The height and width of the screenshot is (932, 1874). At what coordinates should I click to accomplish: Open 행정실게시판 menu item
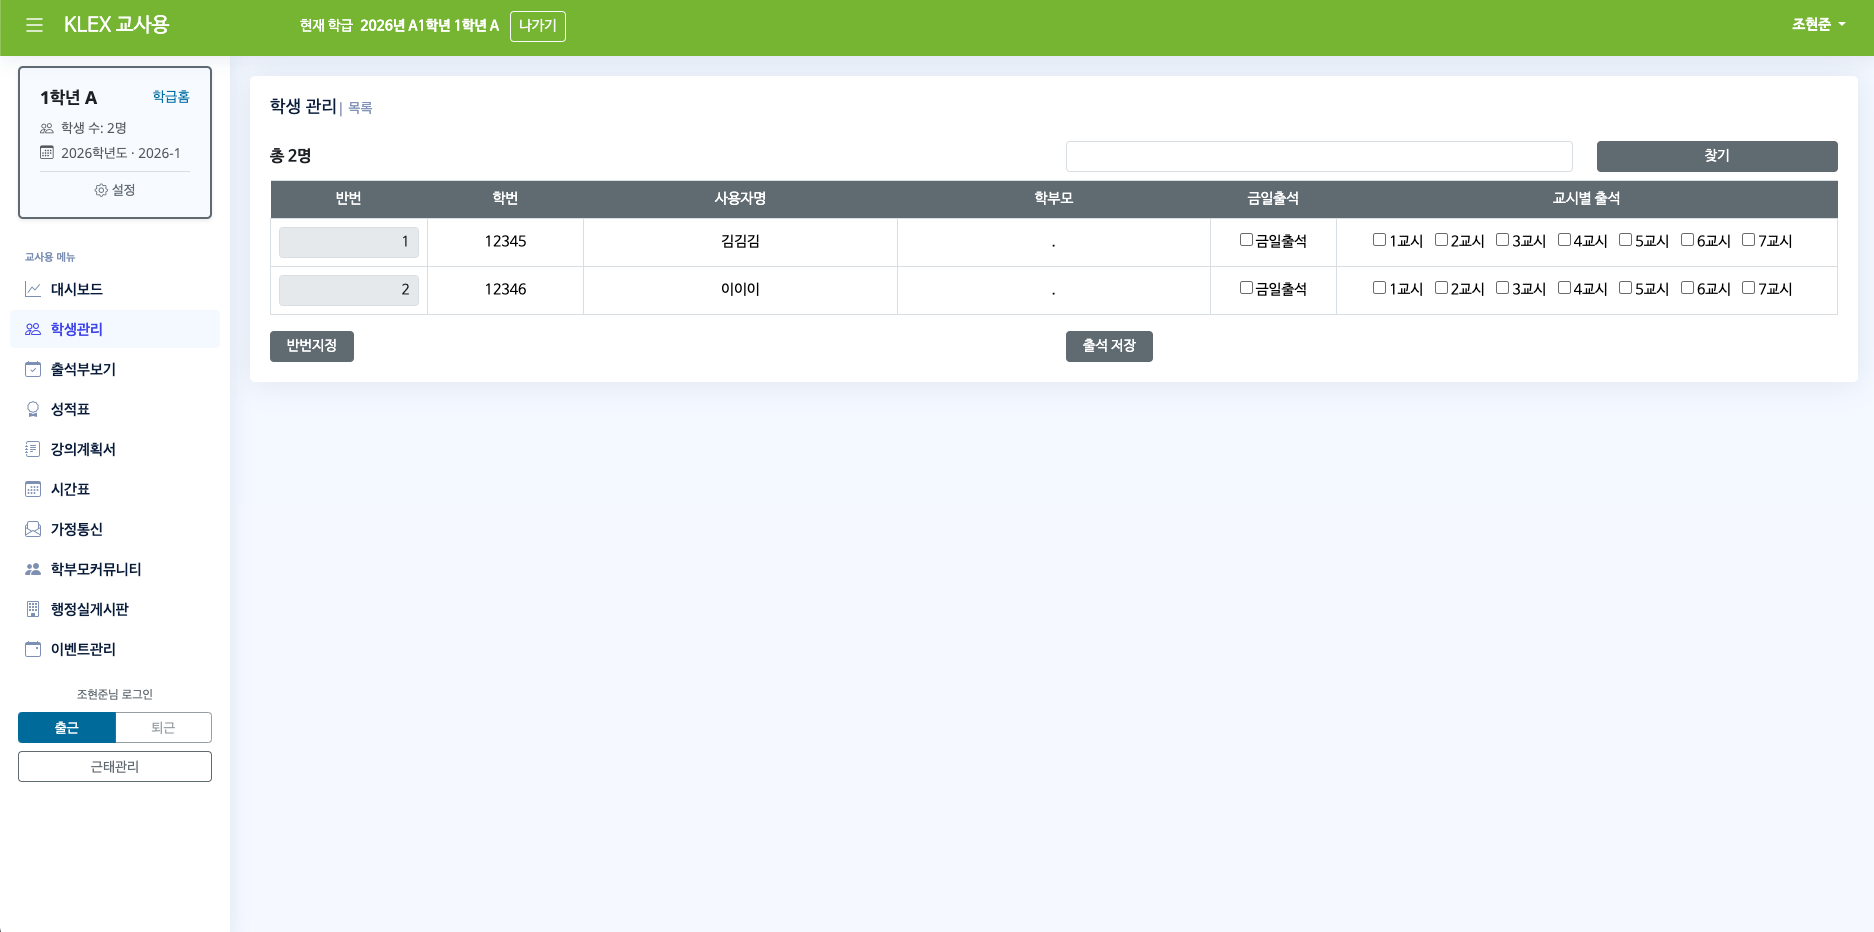pyautogui.click(x=89, y=609)
